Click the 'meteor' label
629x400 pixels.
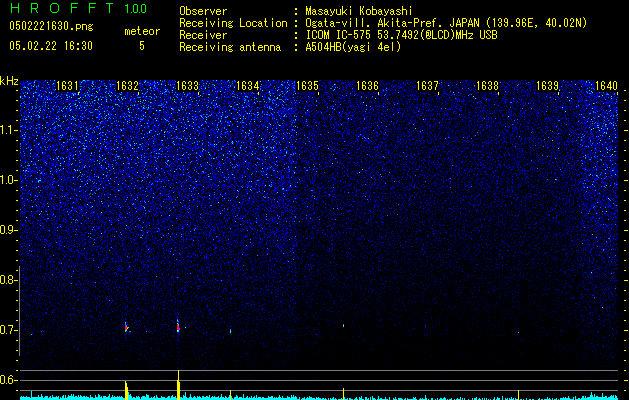click(142, 31)
